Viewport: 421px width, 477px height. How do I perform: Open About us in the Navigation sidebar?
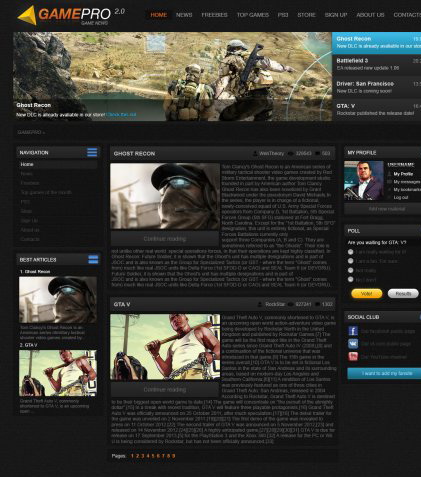(x=30, y=230)
